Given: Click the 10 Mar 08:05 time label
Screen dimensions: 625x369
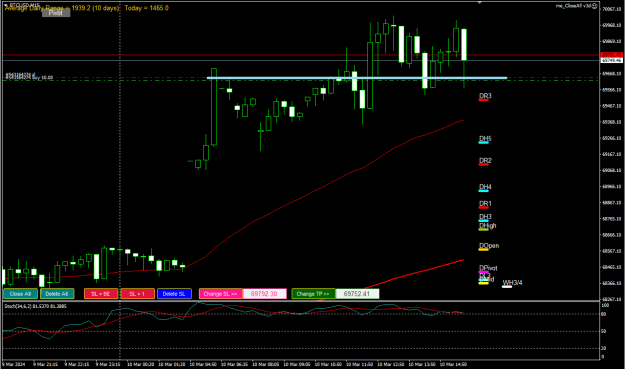Looking at the screenshot, I should (x=265, y=364).
